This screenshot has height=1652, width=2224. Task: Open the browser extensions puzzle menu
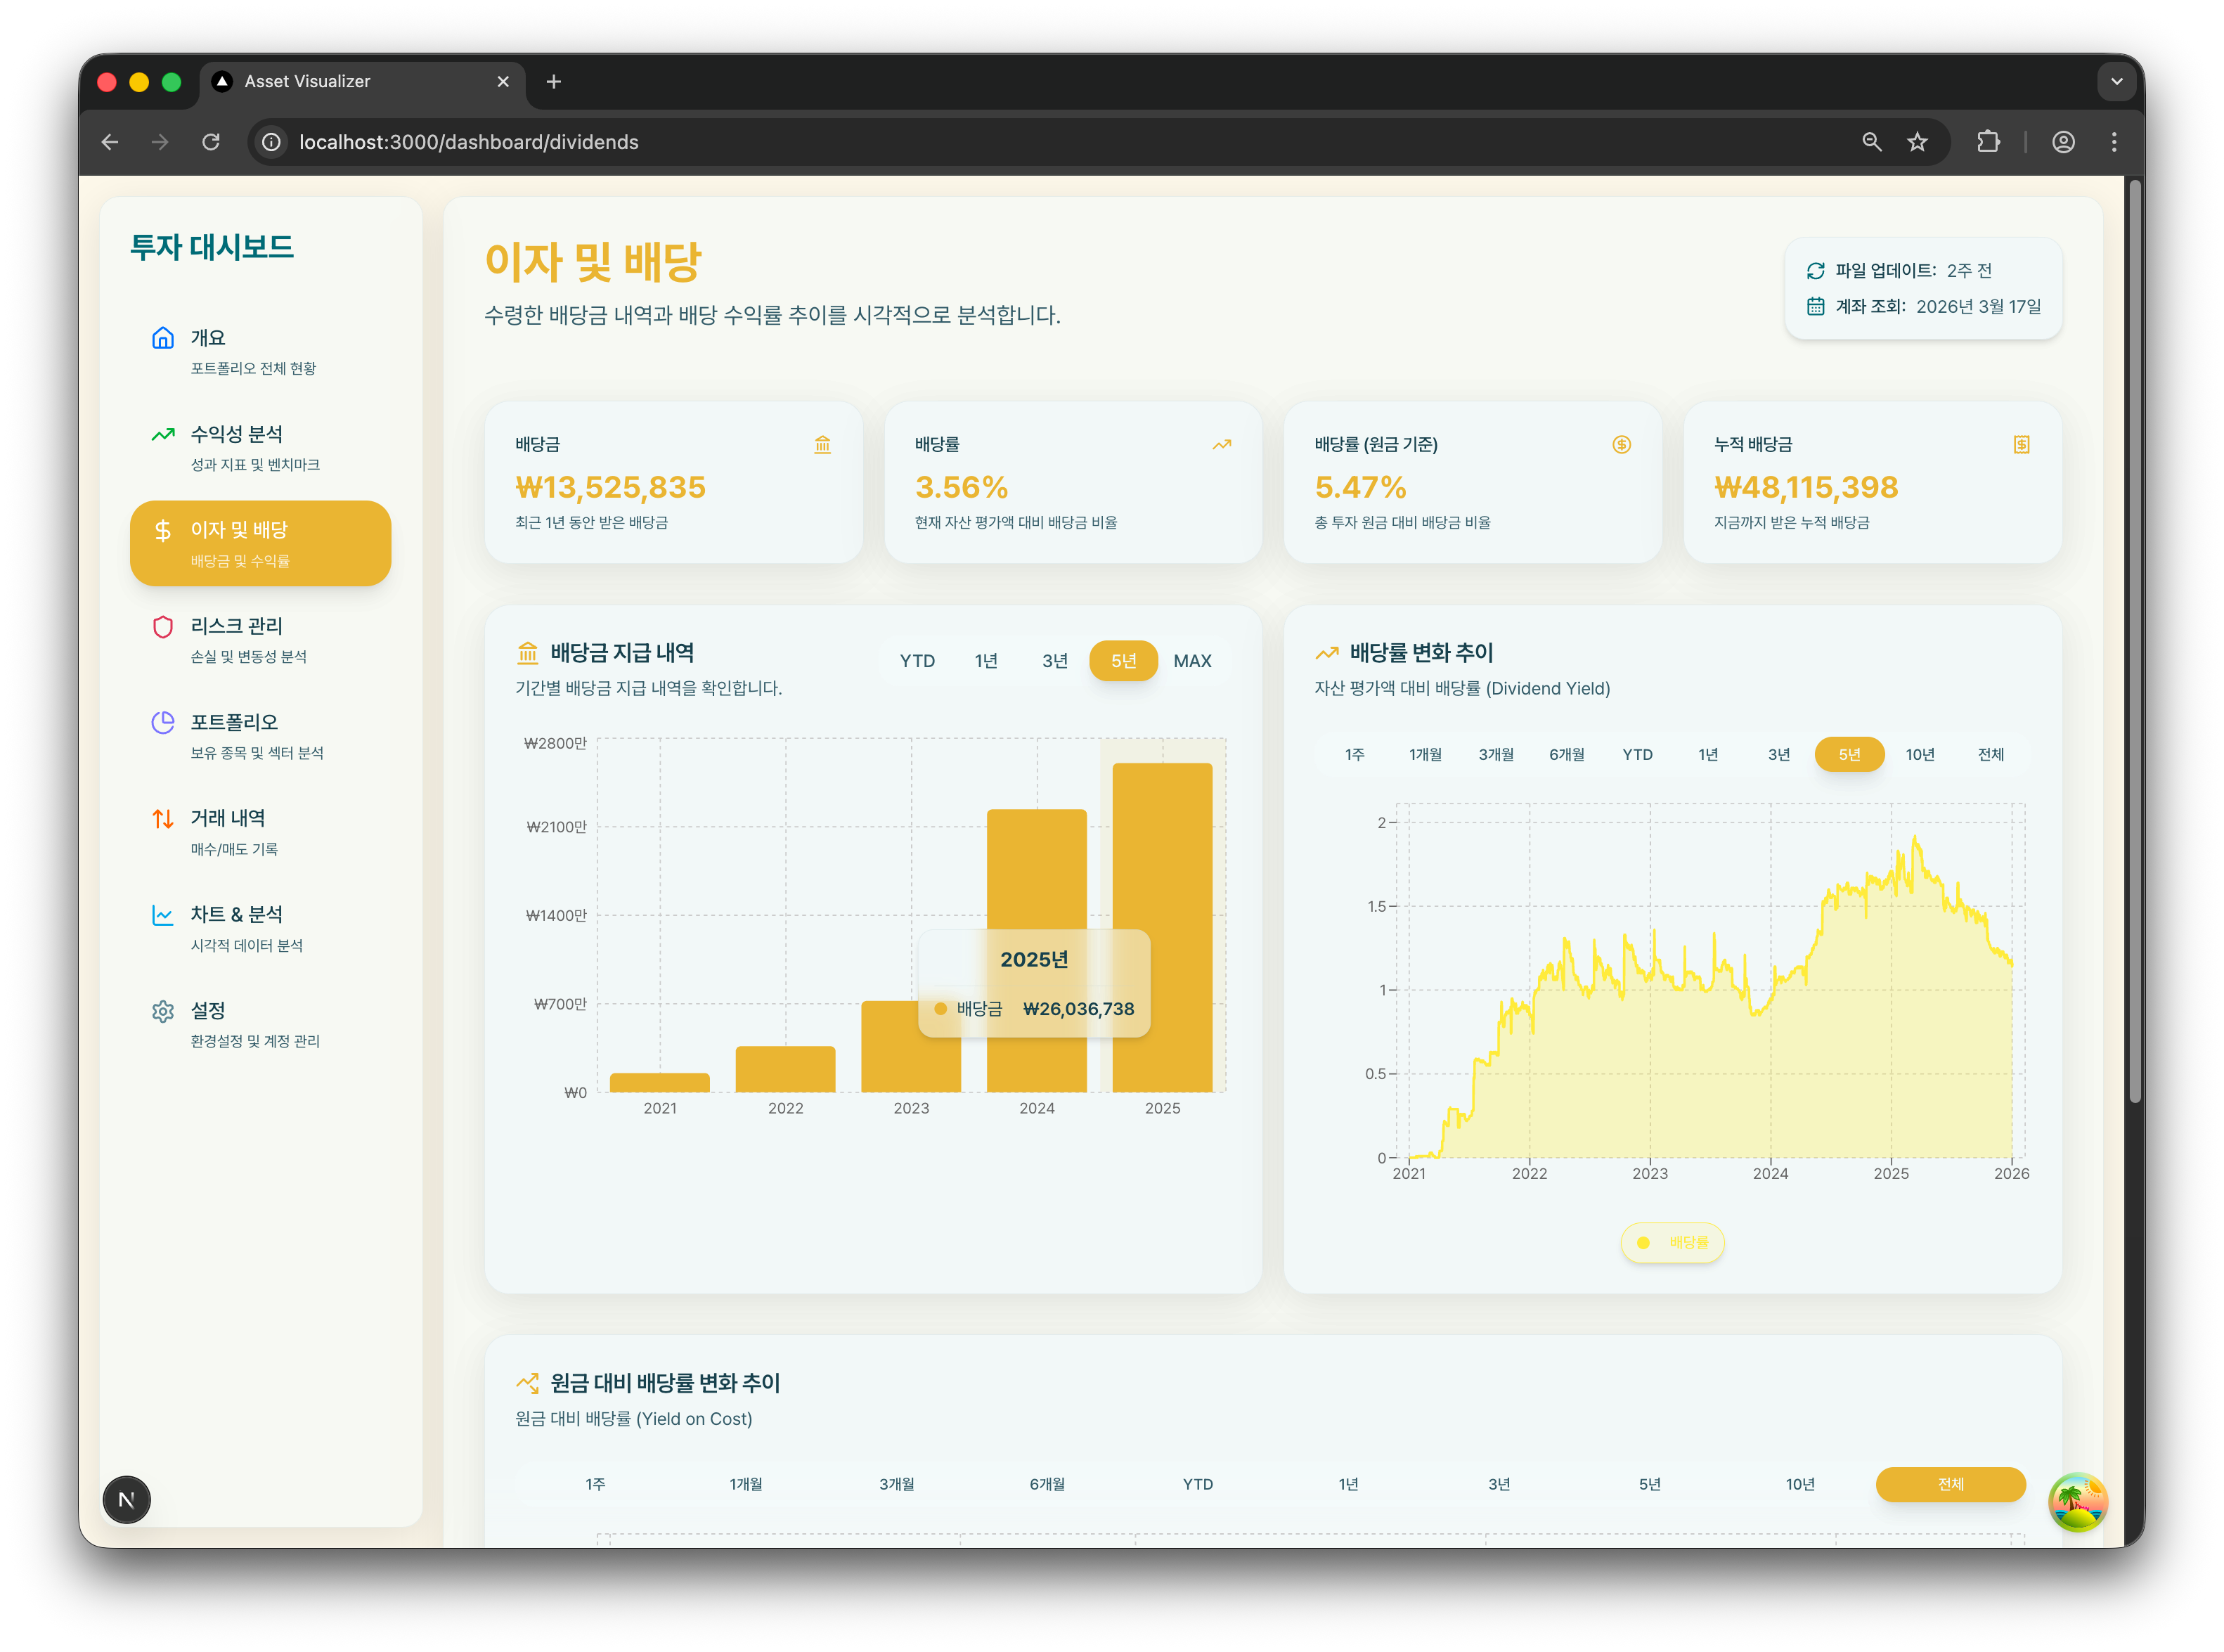pyautogui.click(x=1988, y=142)
